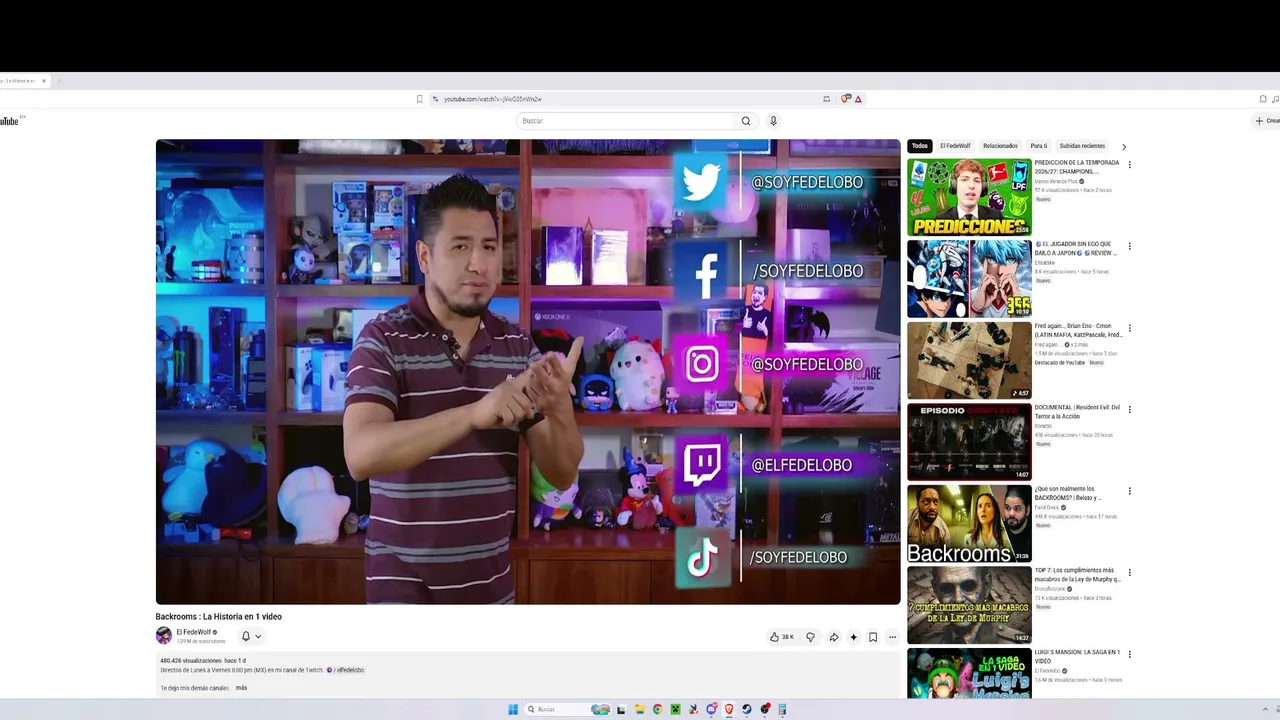
Task: Click the '7,09 M de suscriptores' subscriber count
Action: (x=201, y=641)
